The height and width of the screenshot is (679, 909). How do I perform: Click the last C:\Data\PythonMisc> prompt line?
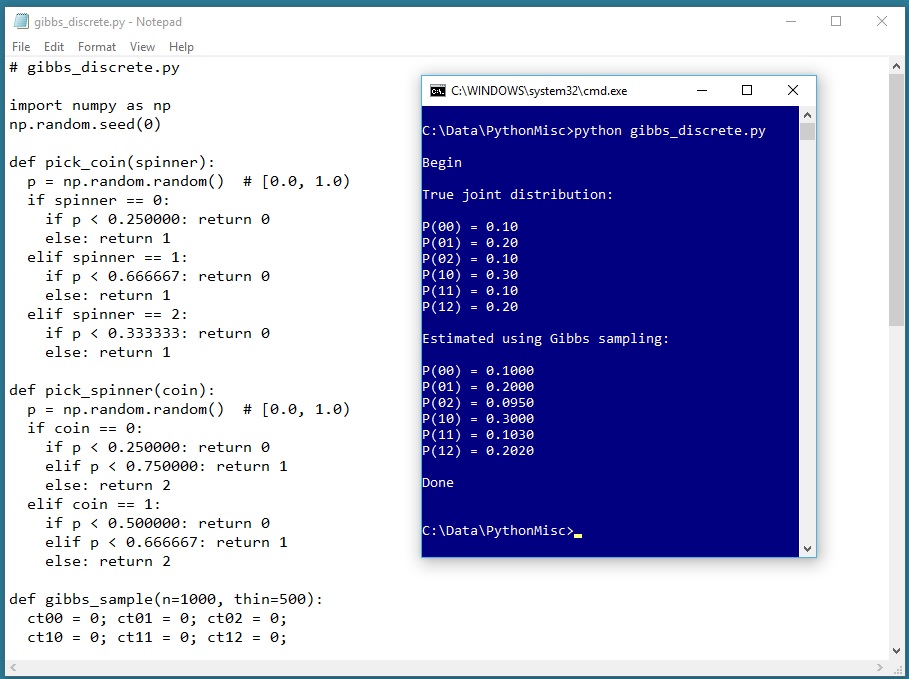point(498,531)
